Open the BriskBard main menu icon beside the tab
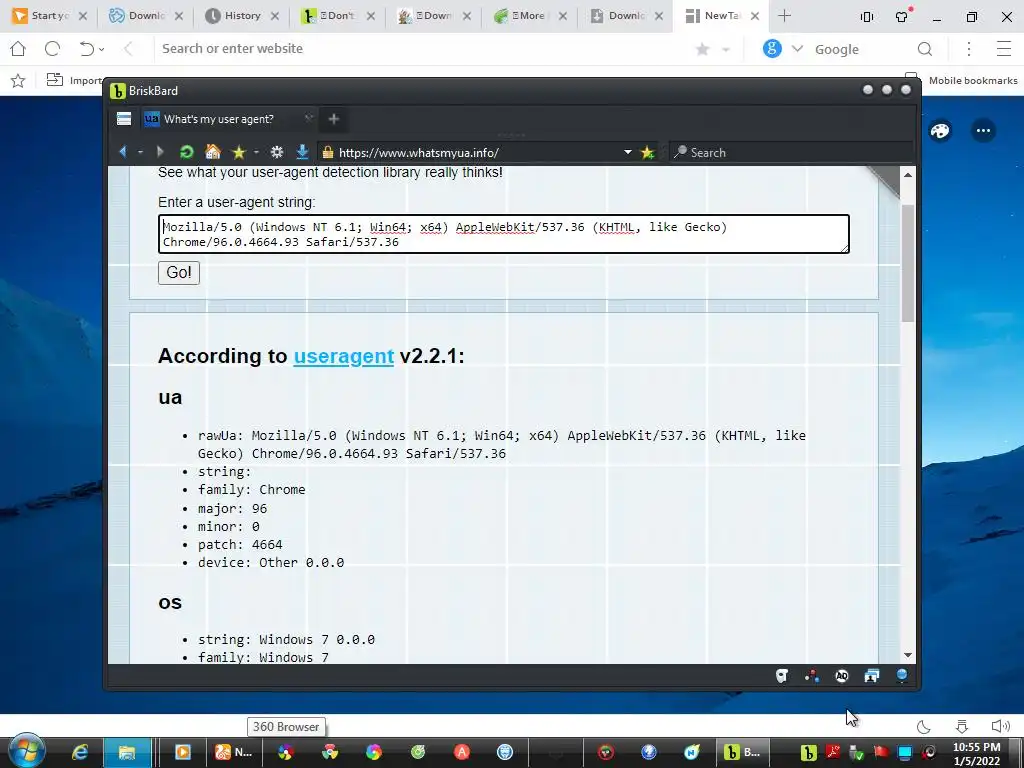The height and width of the screenshot is (768, 1024). [124, 119]
